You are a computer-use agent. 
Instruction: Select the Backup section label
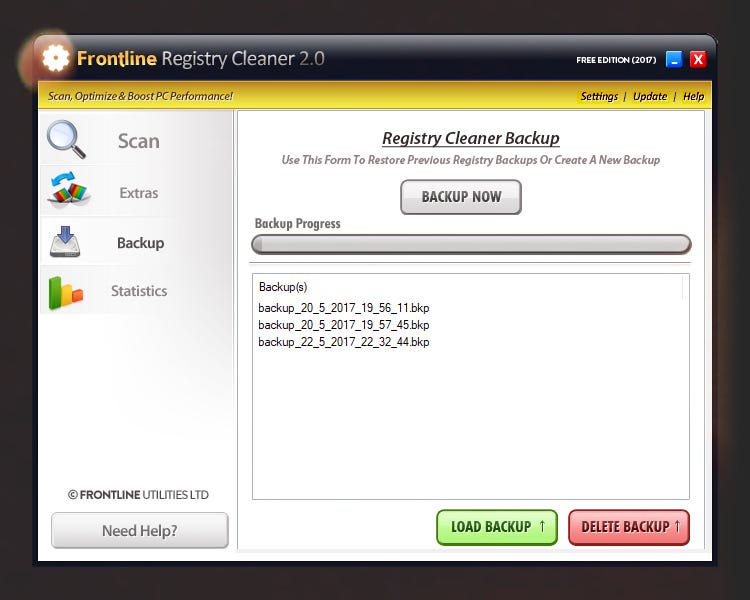click(141, 243)
